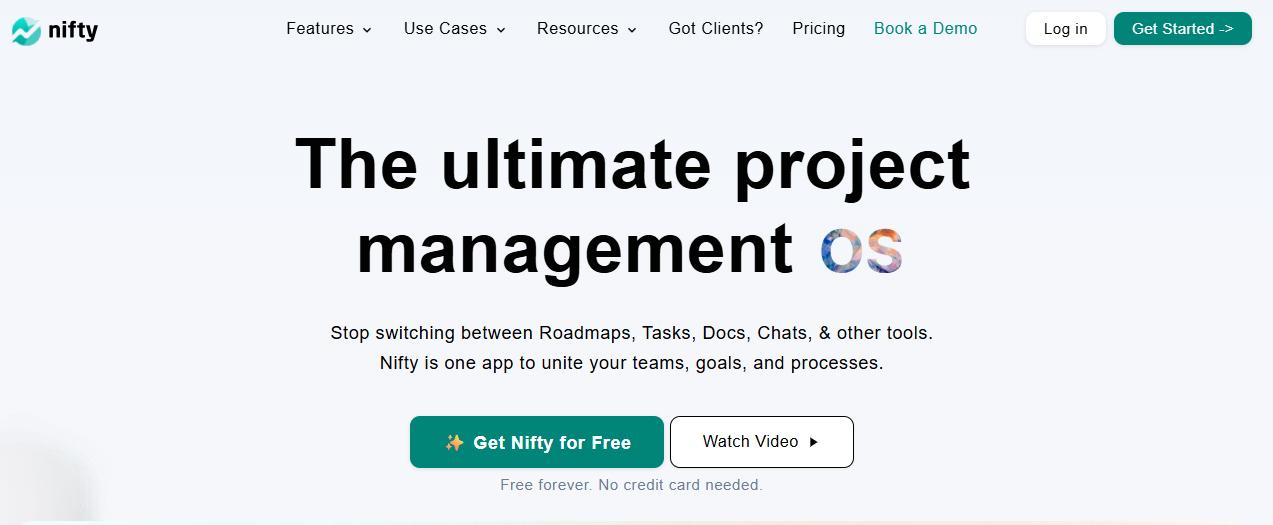Click the Log in button
The height and width of the screenshot is (525, 1273).
coord(1066,29)
